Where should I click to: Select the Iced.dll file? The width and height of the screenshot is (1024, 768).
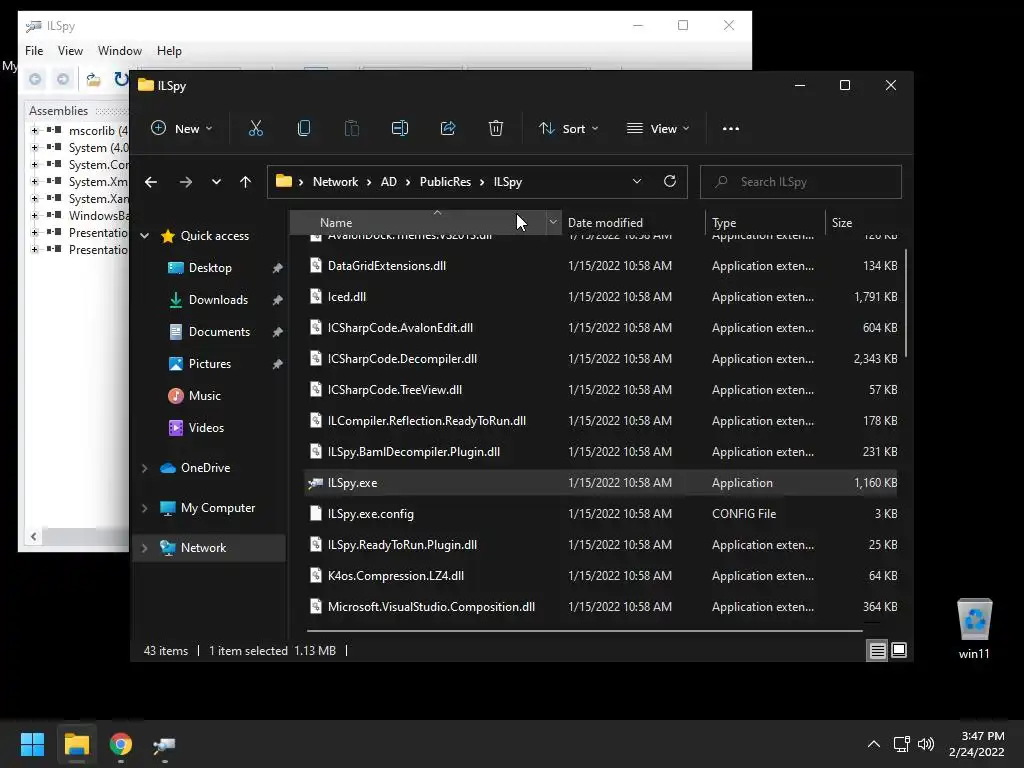point(347,296)
